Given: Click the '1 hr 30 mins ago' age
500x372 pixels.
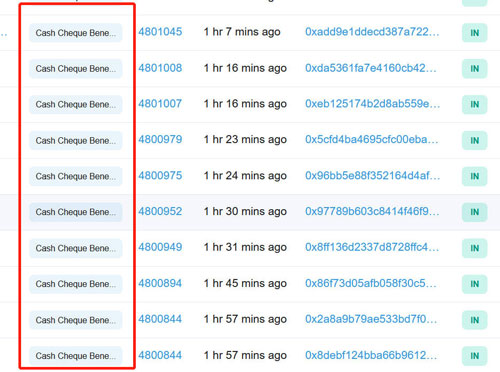Looking at the screenshot, I should [245, 211].
